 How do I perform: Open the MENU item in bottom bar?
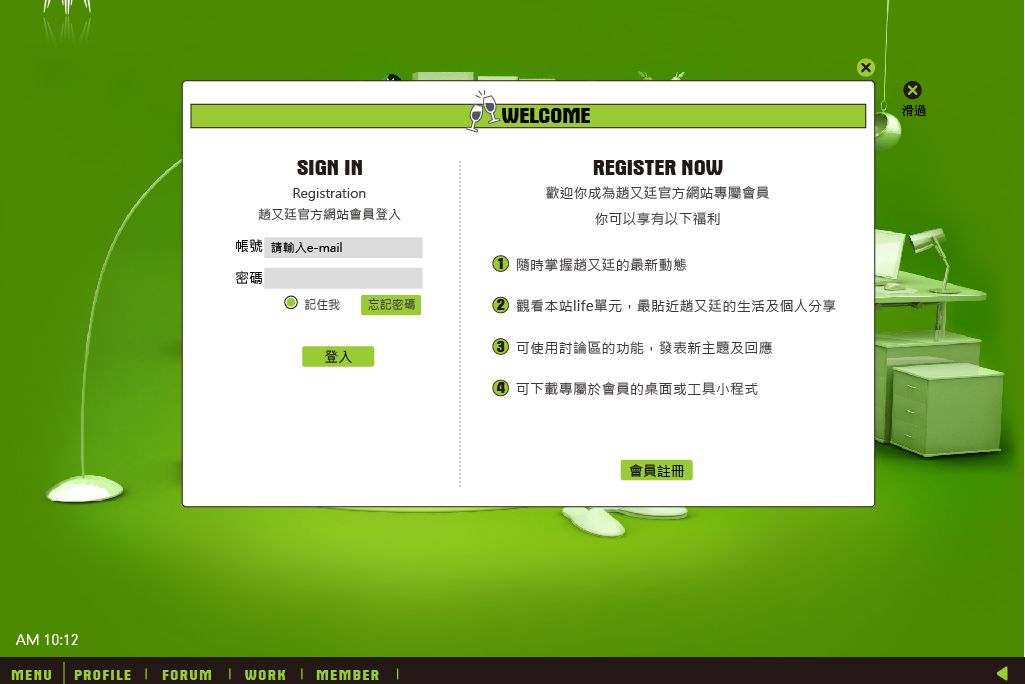click(x=32, y=675)
